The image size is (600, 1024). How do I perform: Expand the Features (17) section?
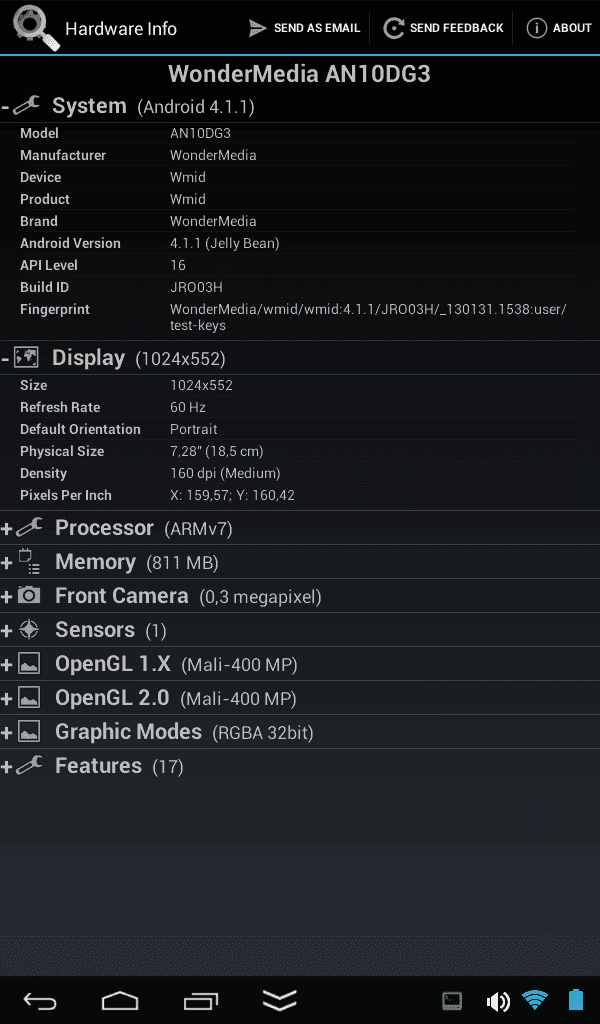(x=300, y=765)
